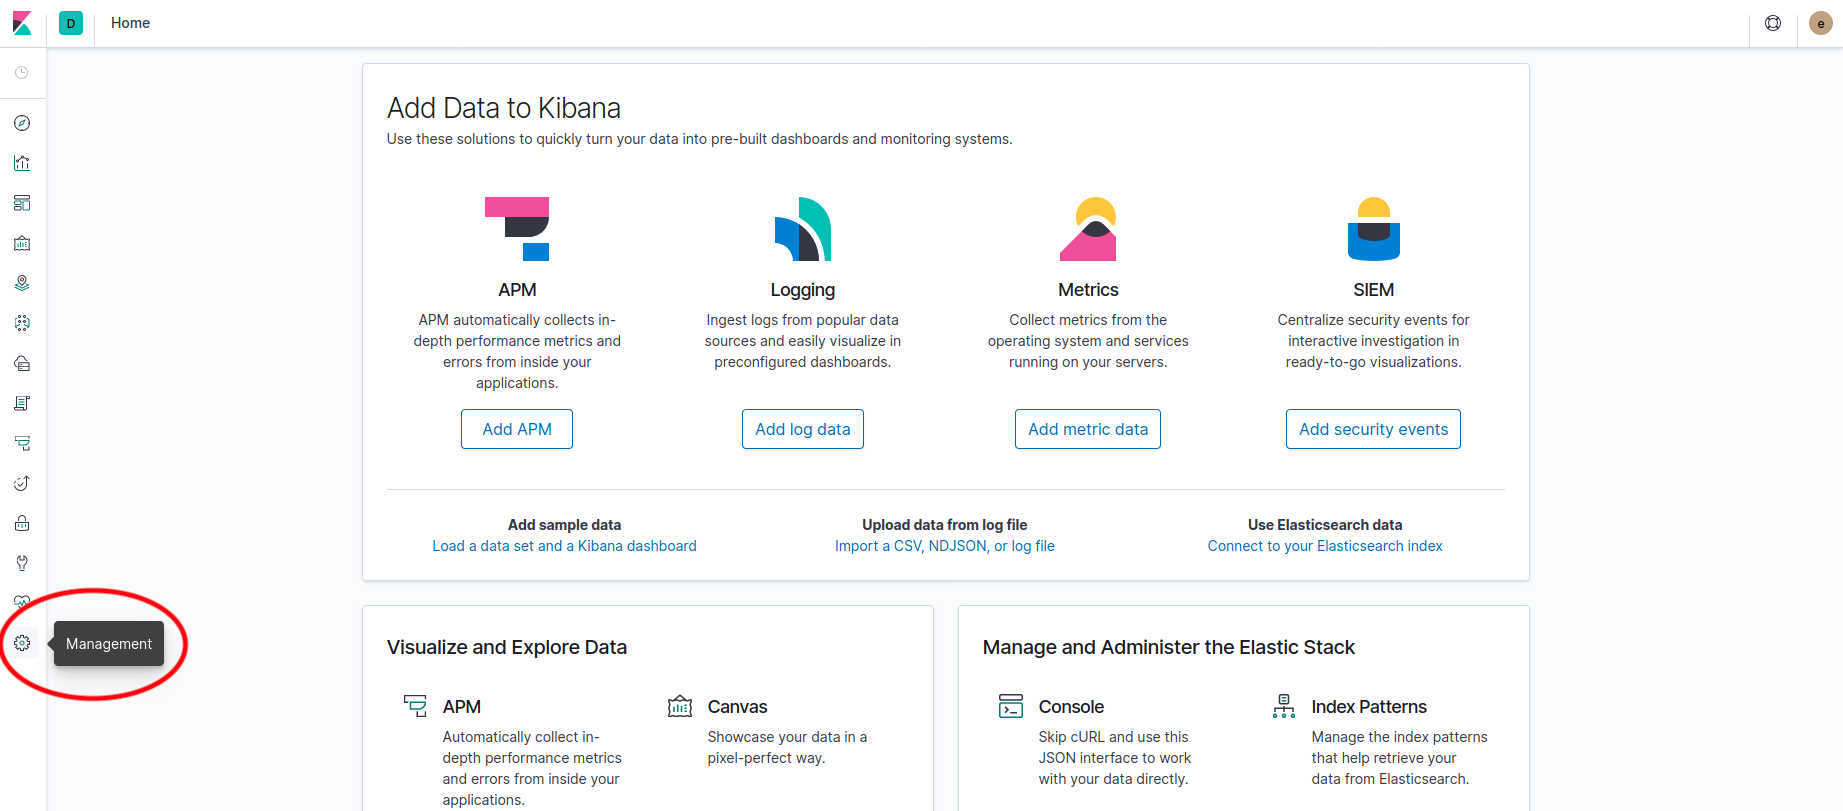The width and height of the screenshot is (1843, 811).
Task: Click the Management tooltip label
Action: 109,644
